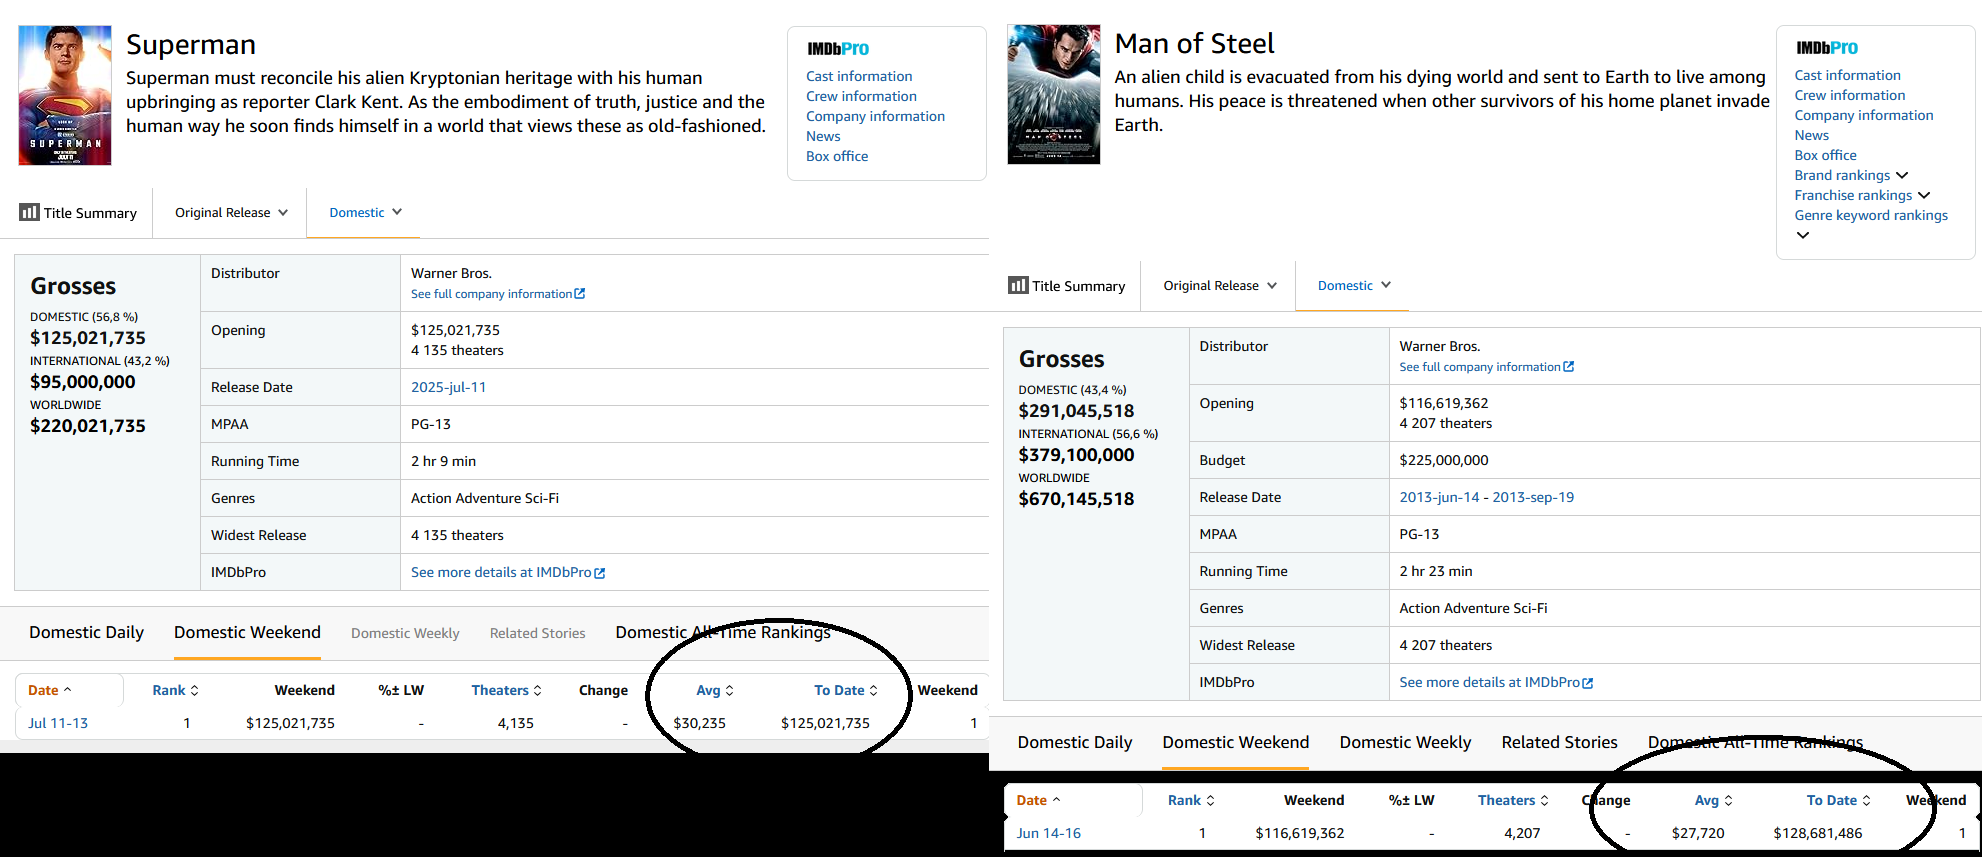This screenshot has width=1982, height=857.
Task: Sort the Man of Steel table by To Date
Action: click(1839, 800)
